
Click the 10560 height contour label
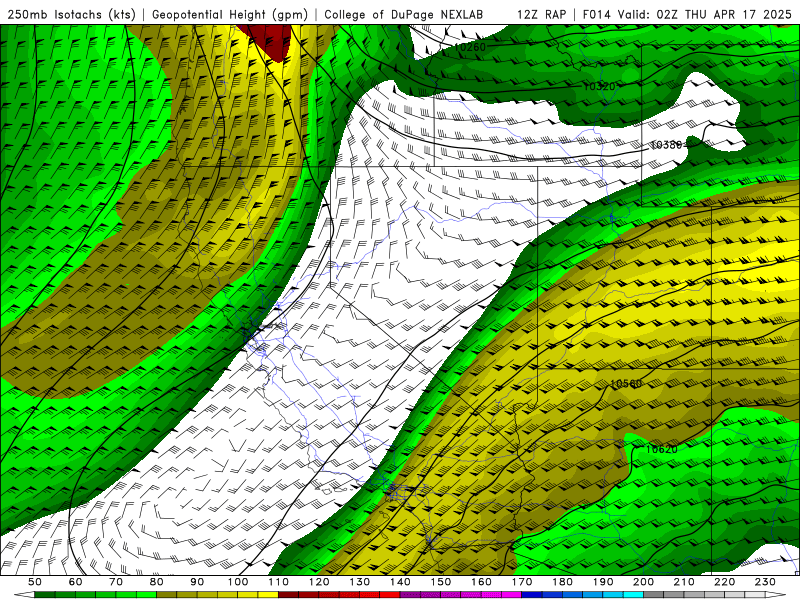pyautogui.click(x=626, y=384)
